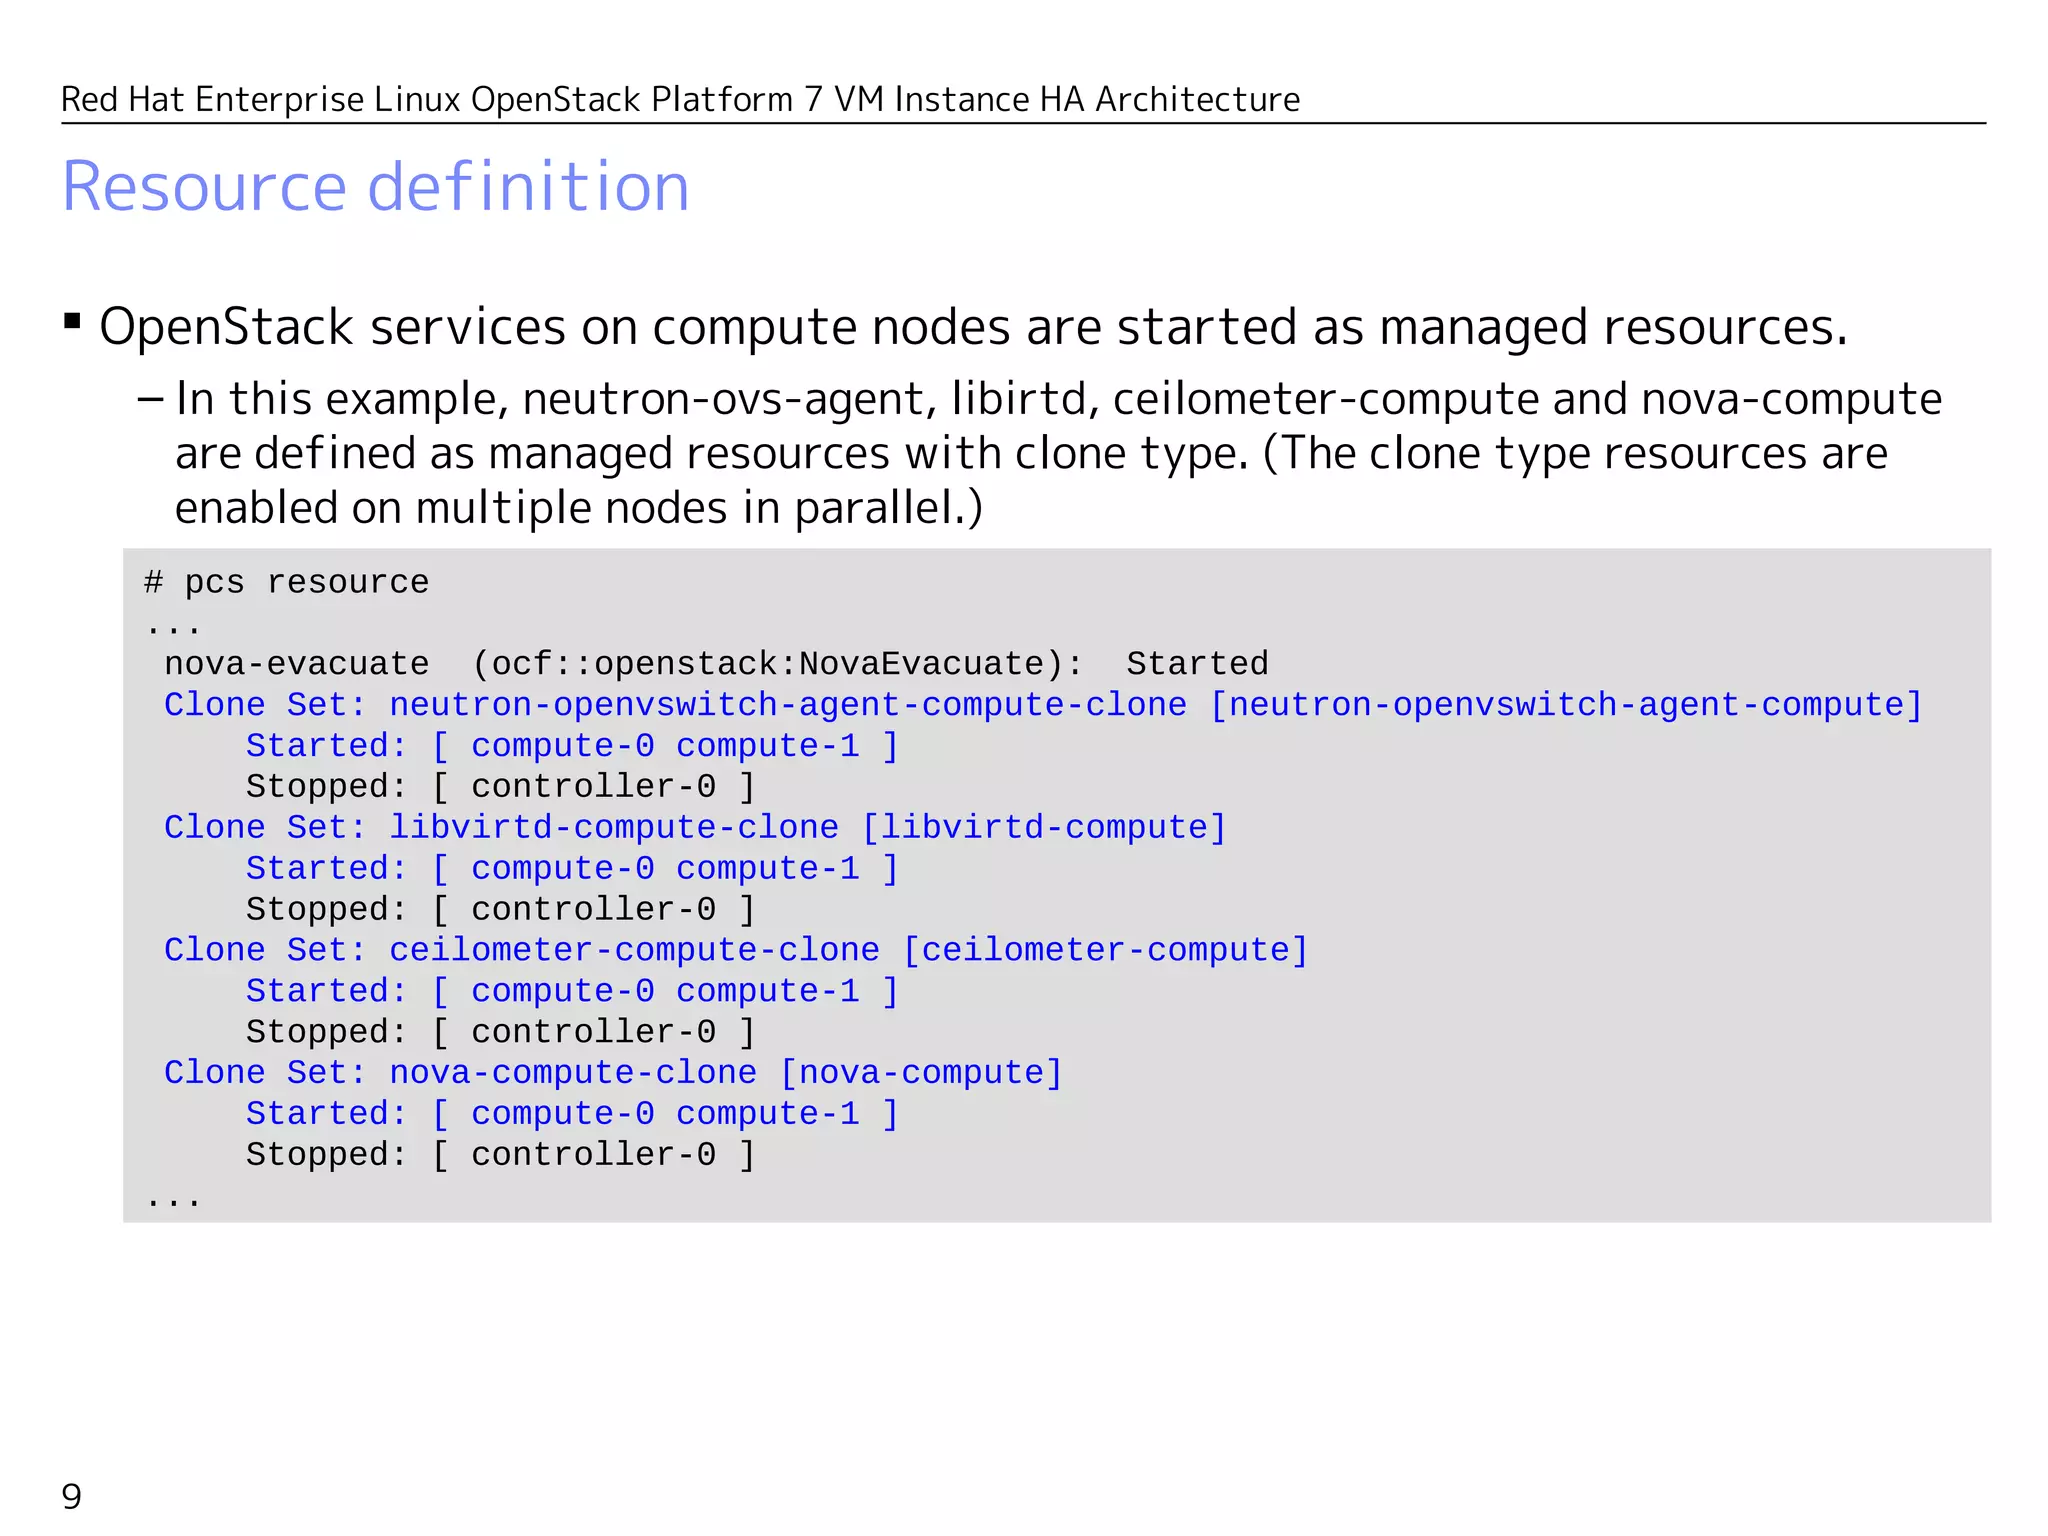Click the 'Stopped: [ controller-0 ]' line under libvirtd-compute-clone
This screenshot has height=1536, width=2048.
point(501,910)
